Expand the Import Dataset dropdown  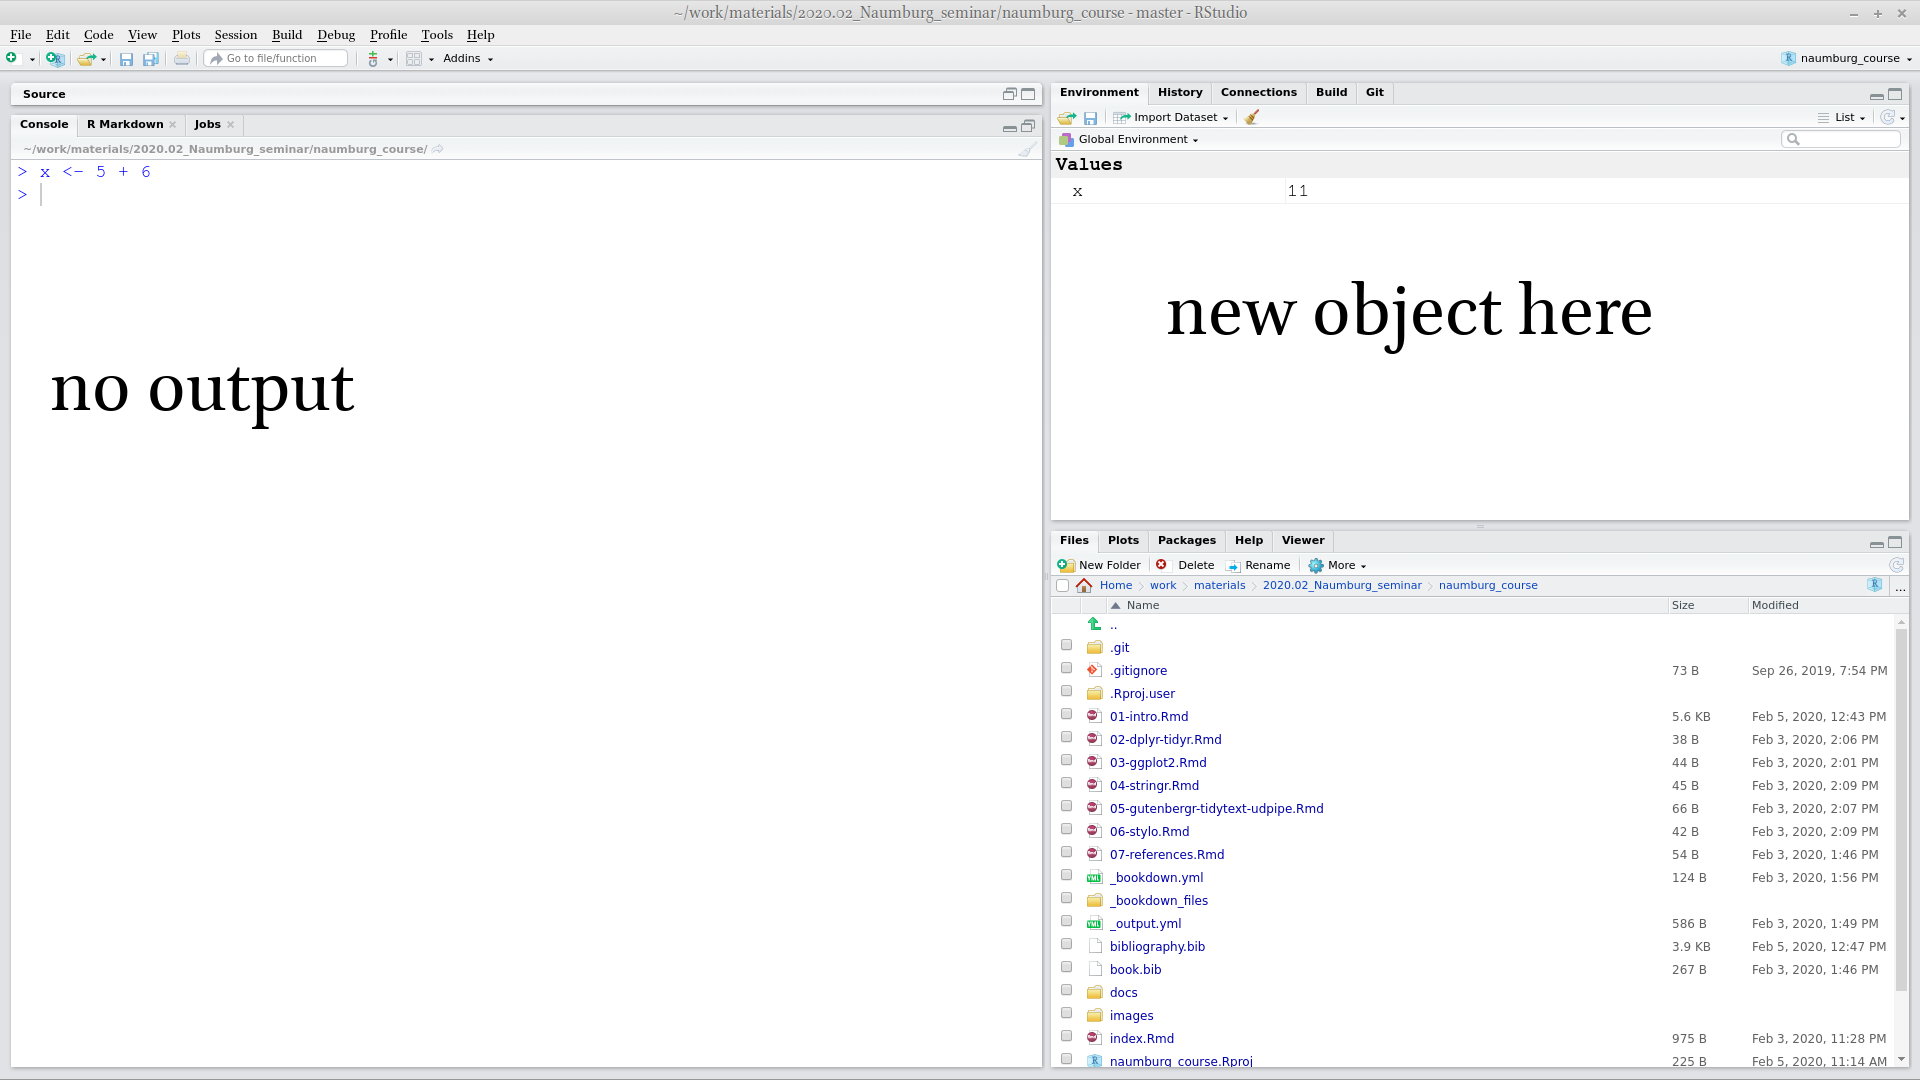[1171, 118]
